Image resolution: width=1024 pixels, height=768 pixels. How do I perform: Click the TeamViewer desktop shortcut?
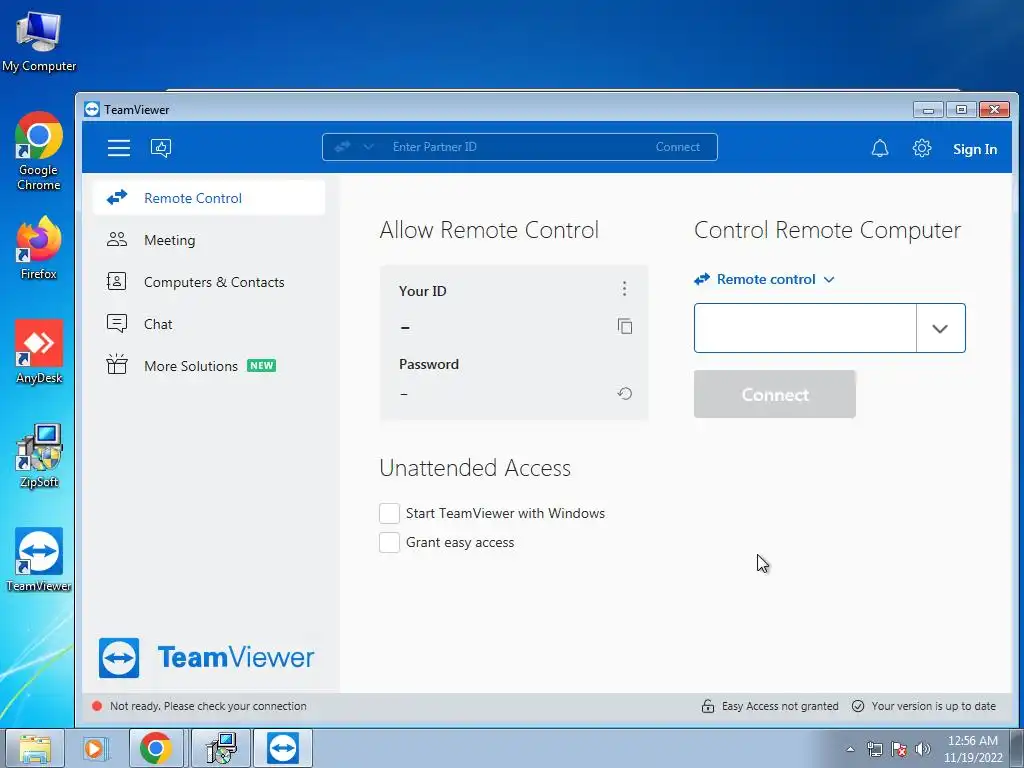[x=39, y=560]
